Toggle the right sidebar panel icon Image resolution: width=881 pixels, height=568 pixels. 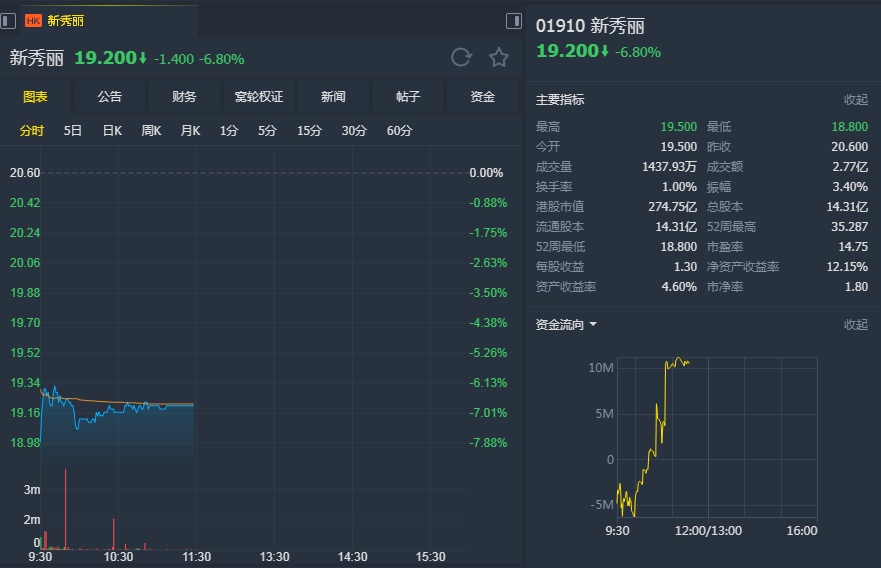[514, 20]
